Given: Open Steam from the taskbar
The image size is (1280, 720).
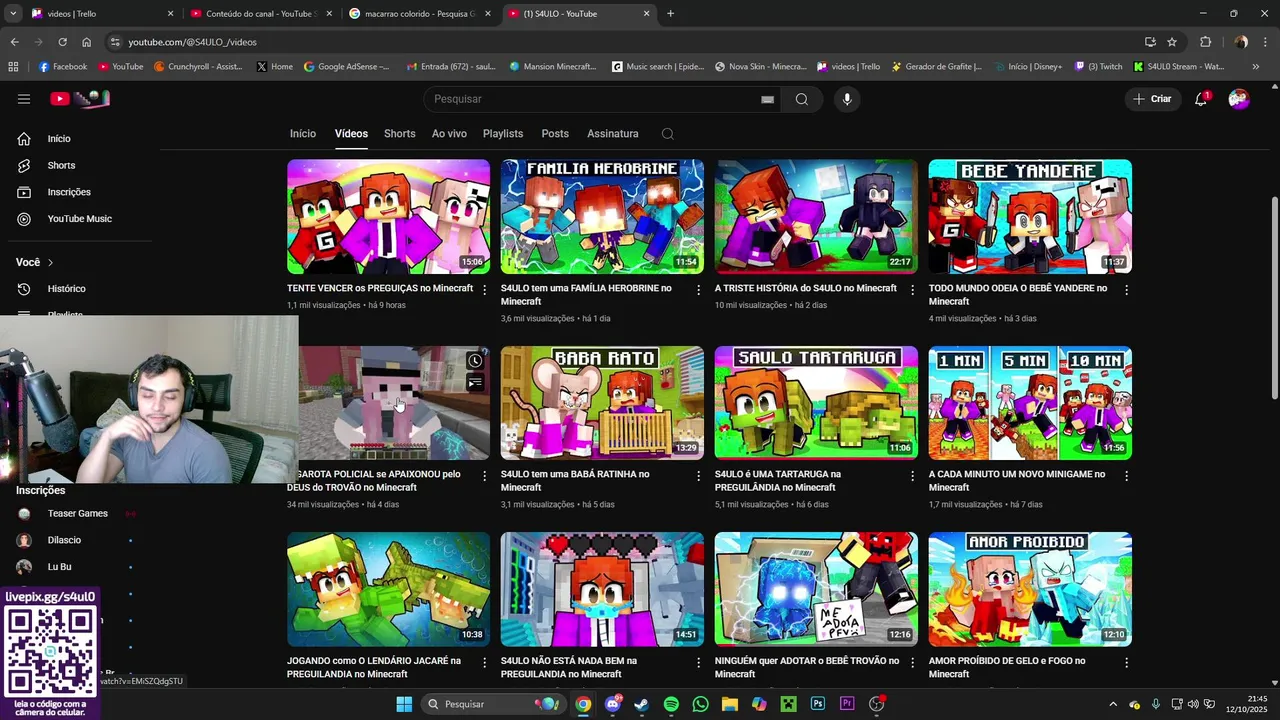Looking at the screenshot, I should 641,704.
